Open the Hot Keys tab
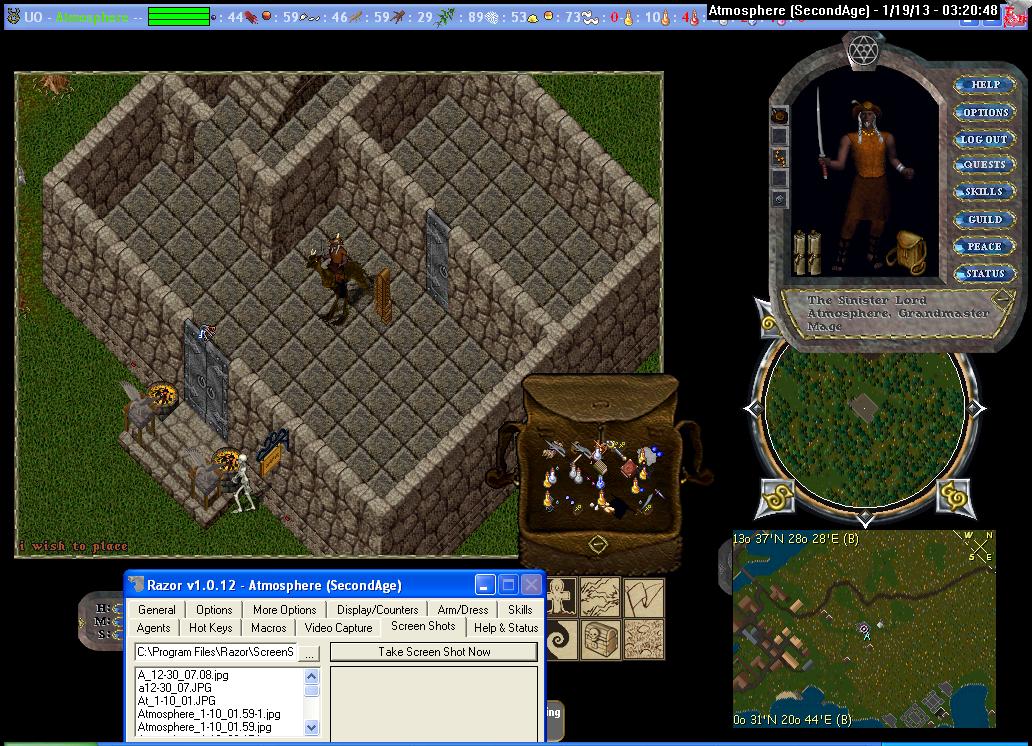The width and height of the screenshot is (1032, 746). 211,628
